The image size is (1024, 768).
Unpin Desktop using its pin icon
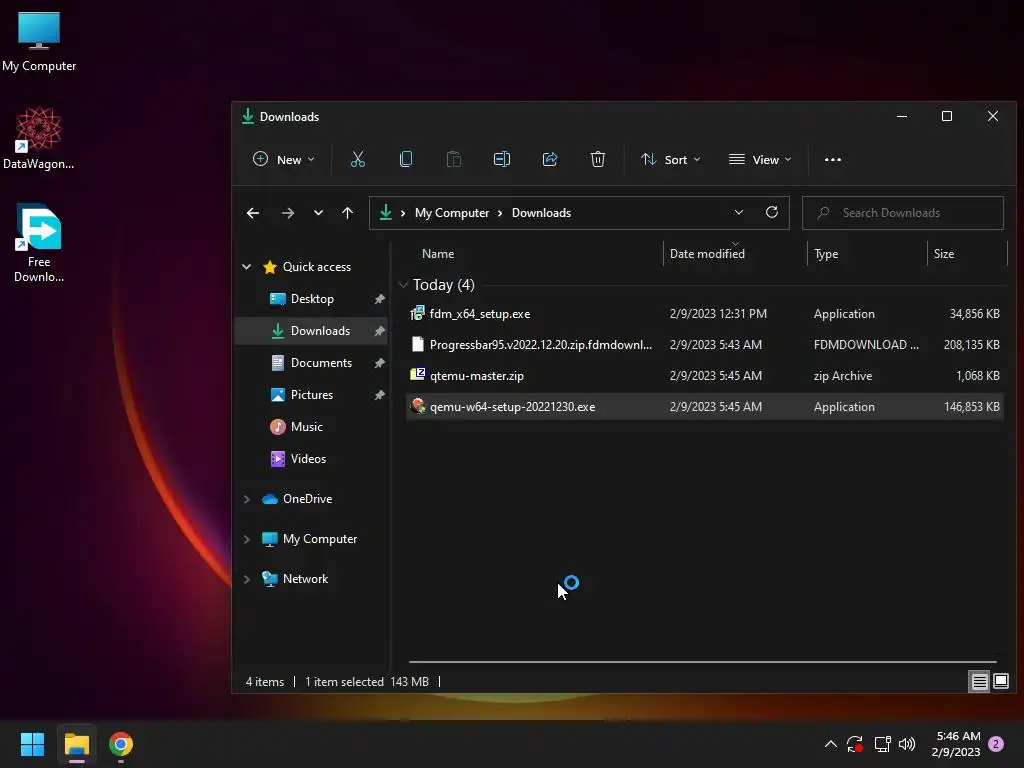(379, 298)
